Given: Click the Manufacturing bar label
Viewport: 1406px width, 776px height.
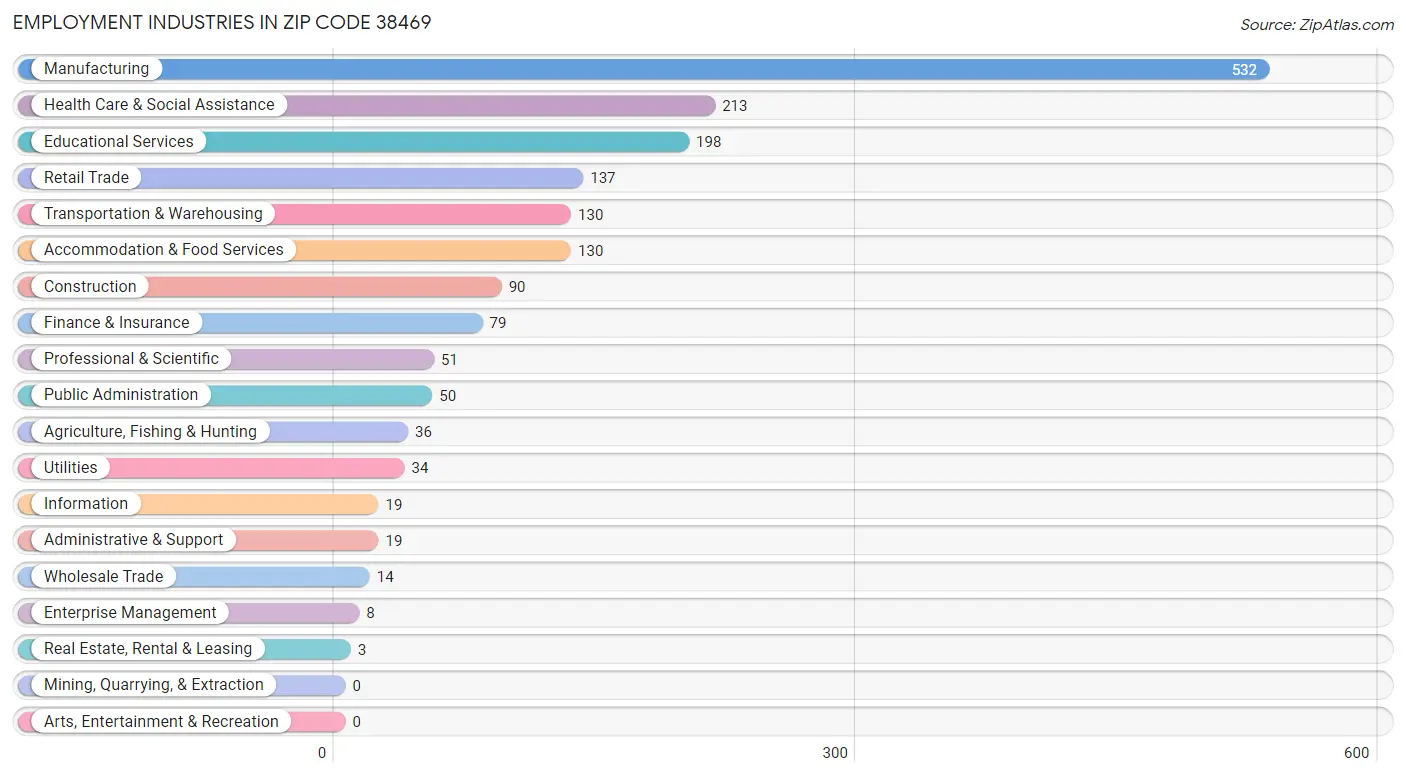Looking at the screenshot, I should point(96,68).
